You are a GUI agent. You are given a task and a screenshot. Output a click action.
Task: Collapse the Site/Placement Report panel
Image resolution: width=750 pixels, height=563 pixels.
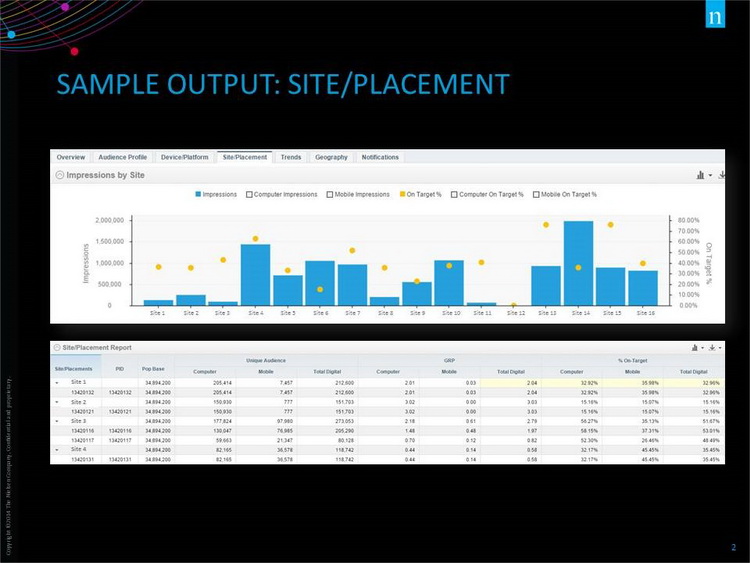click(x=58, y=346)
